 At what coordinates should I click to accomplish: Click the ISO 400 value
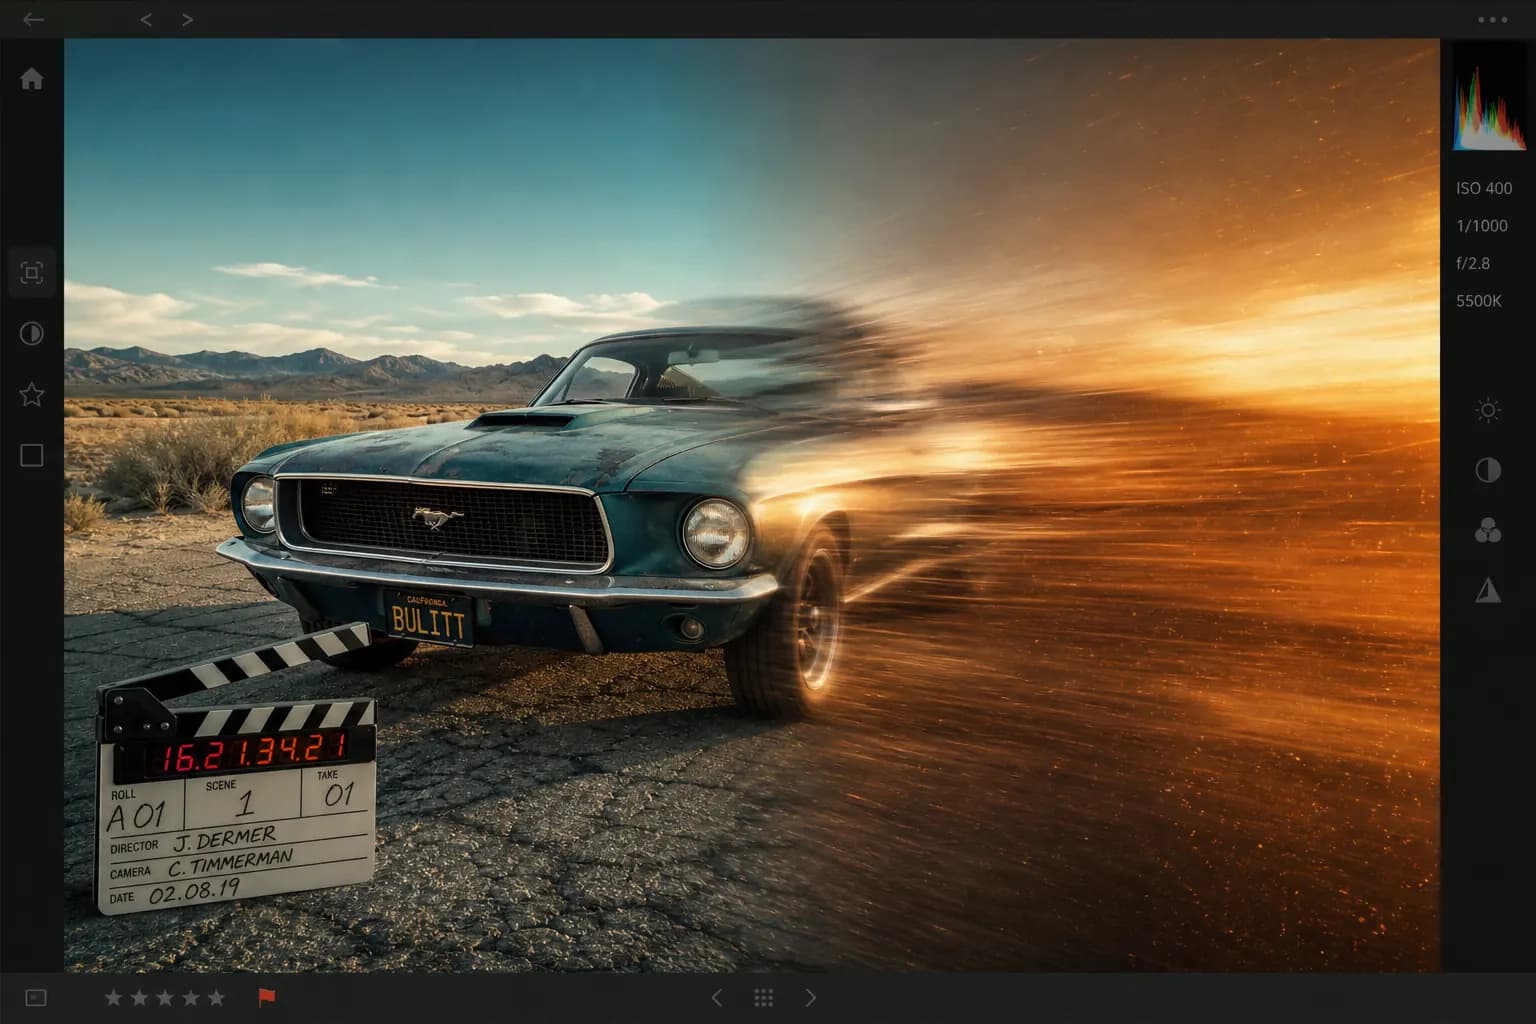pos(1484,188)
